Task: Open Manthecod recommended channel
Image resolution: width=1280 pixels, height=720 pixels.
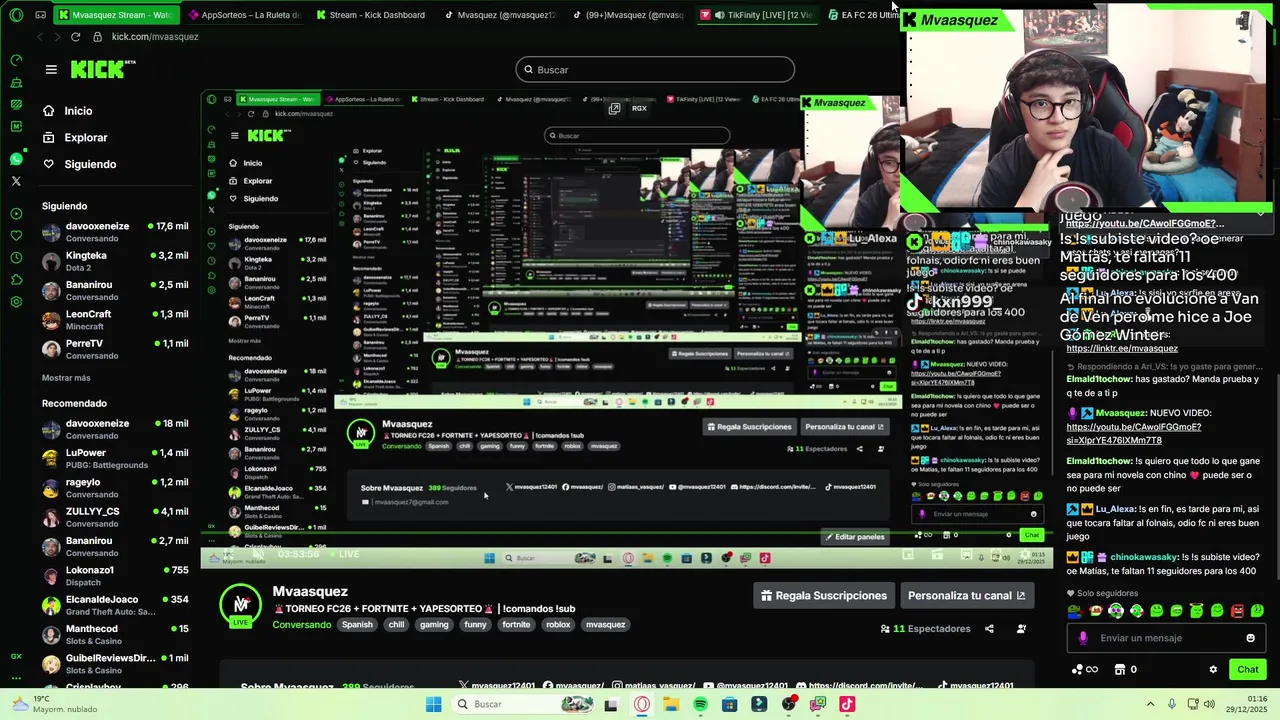Action: point(115,634)
